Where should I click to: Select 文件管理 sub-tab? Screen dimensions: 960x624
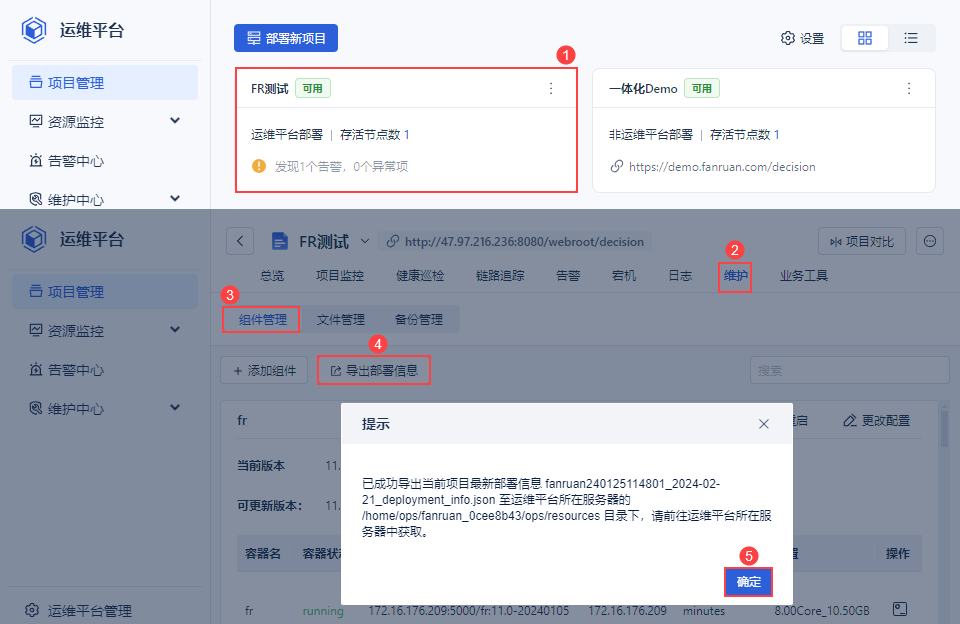[340, 320]
